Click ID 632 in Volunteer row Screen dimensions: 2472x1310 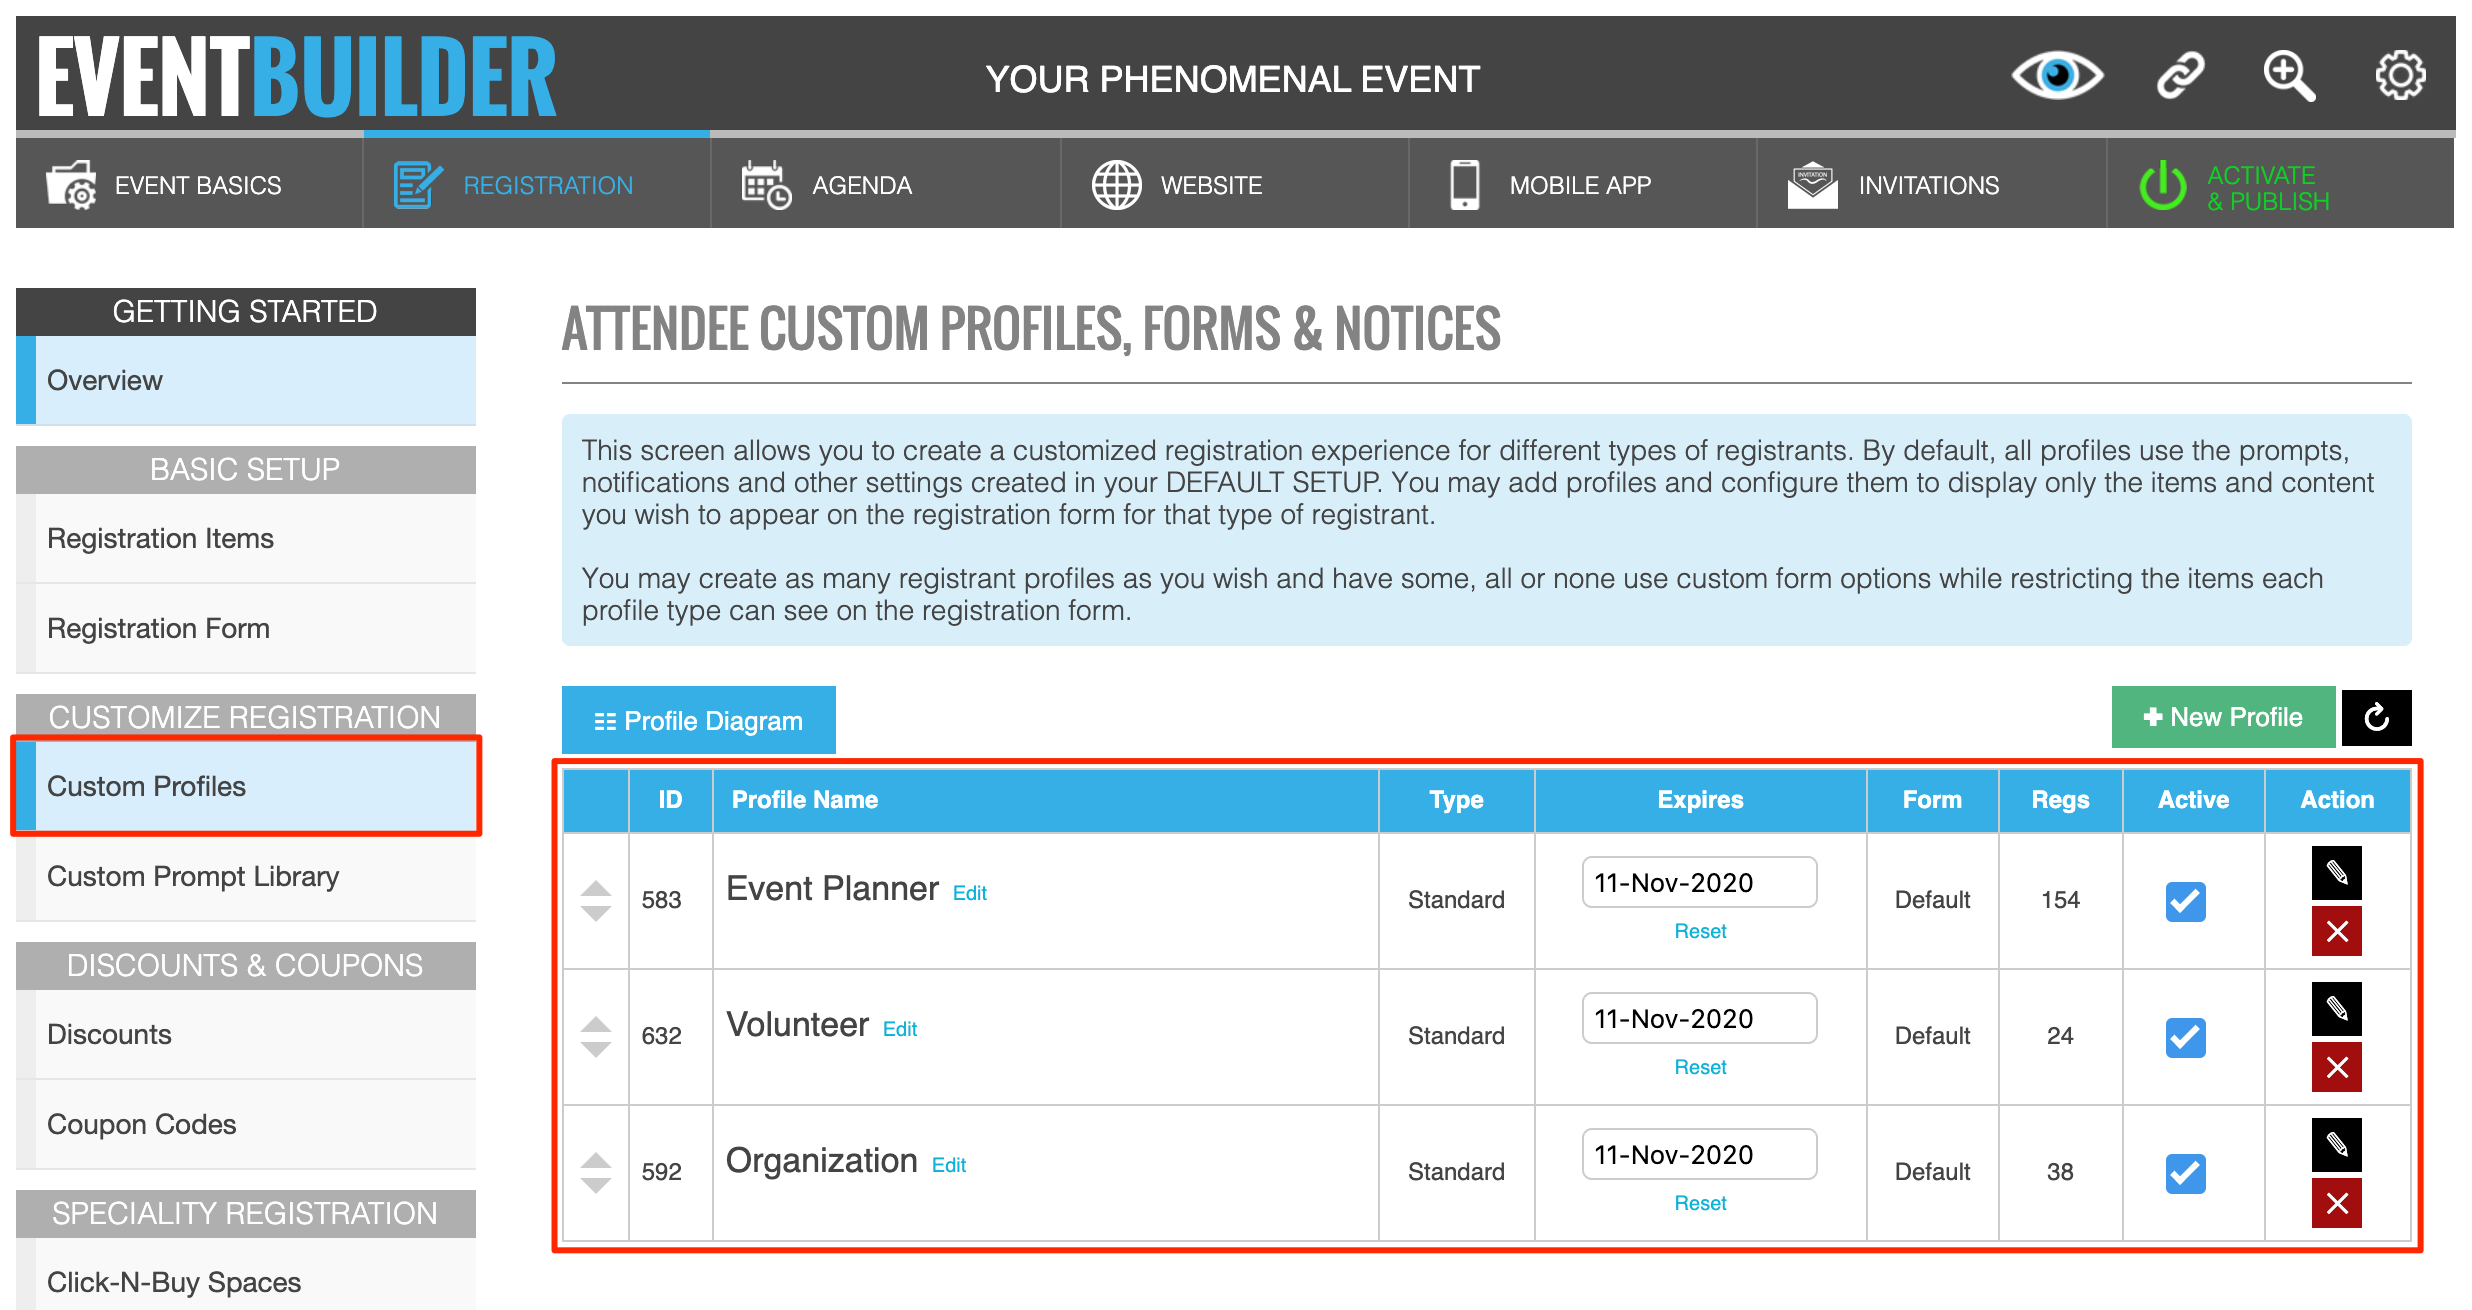coord(661,1036)
